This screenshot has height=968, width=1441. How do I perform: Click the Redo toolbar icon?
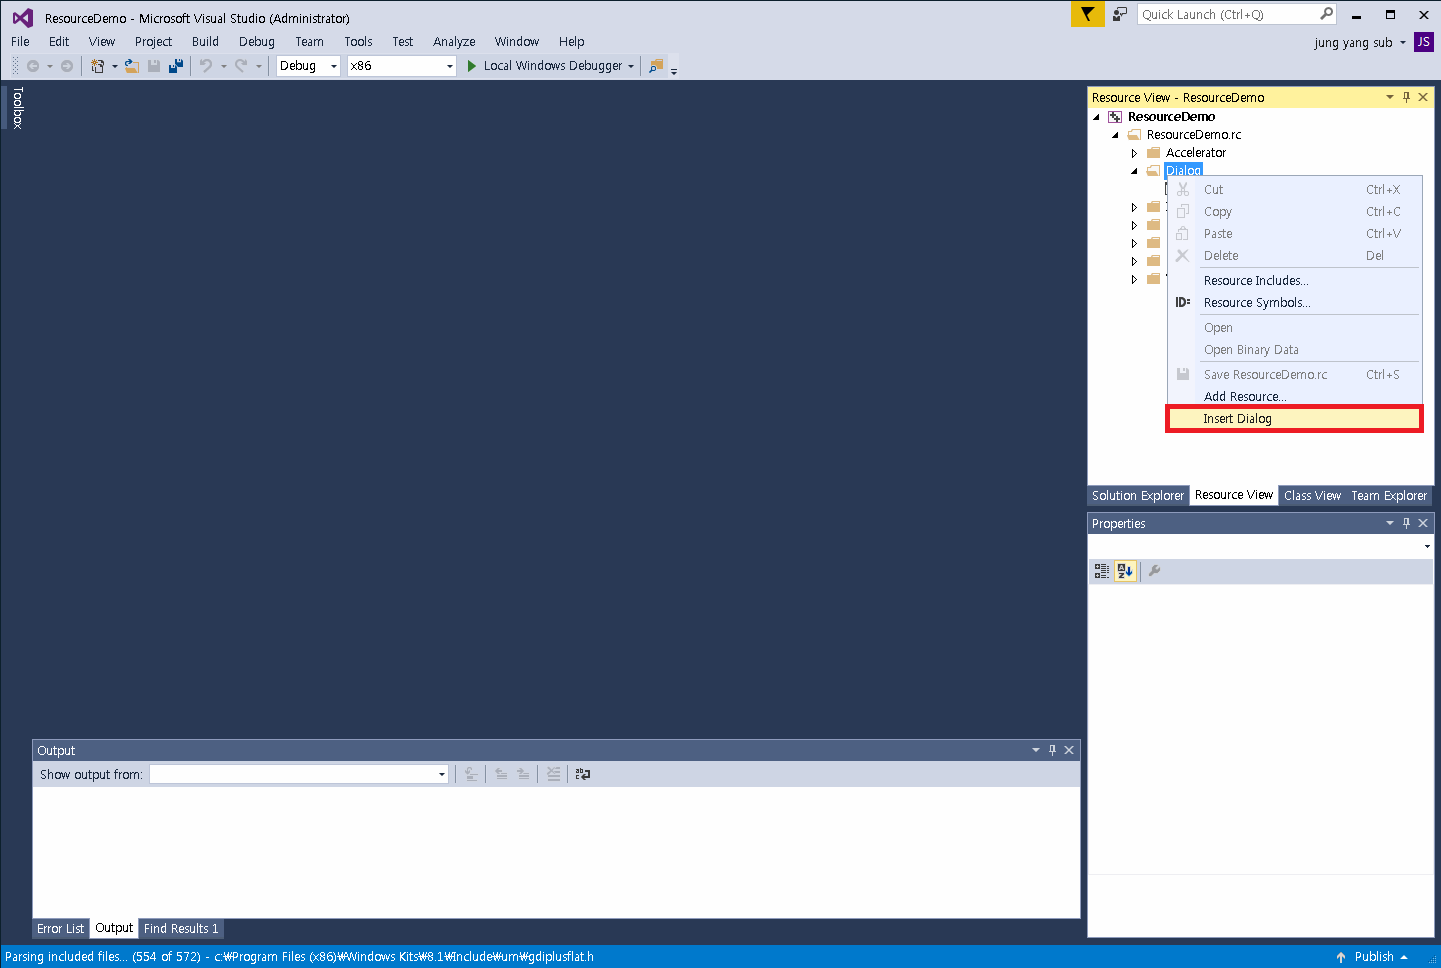pos(240,66)
